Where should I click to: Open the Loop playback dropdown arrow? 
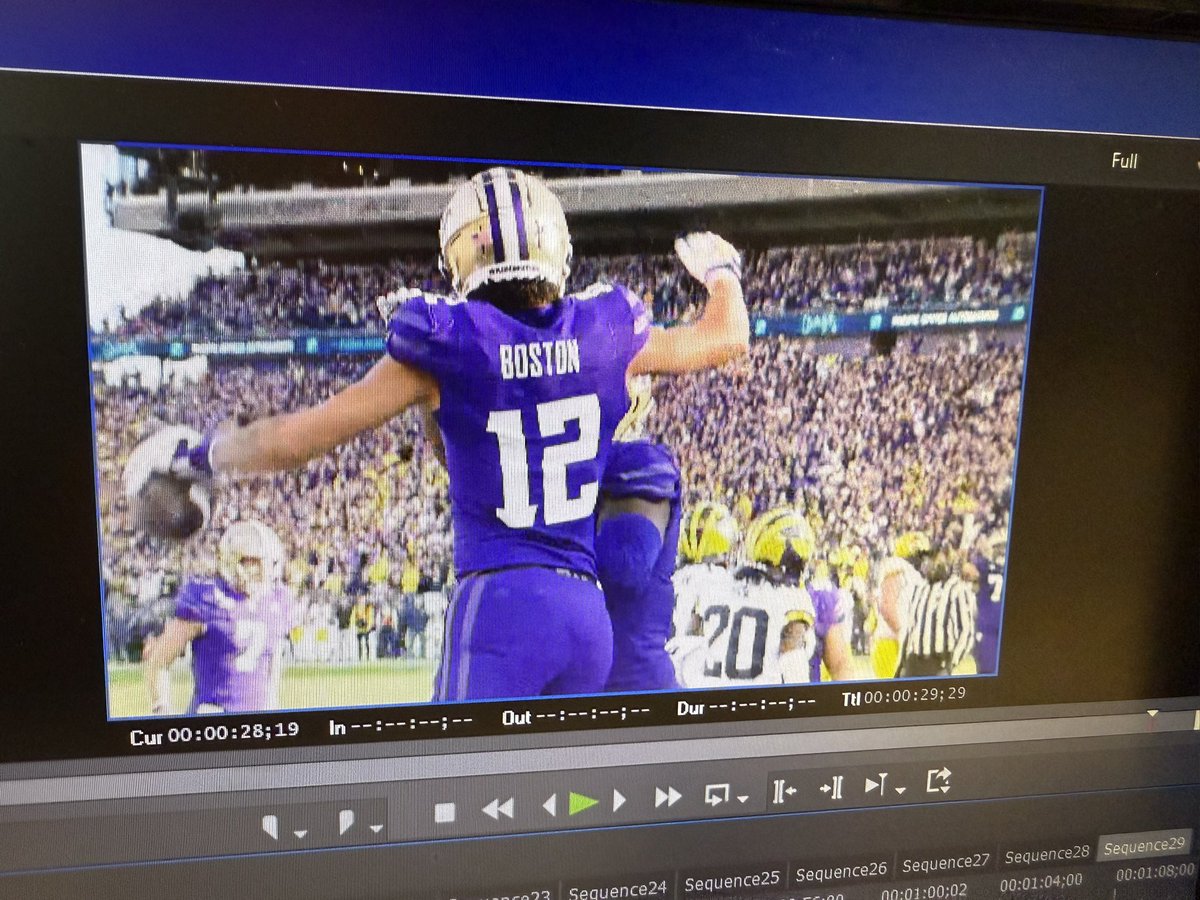tap(742, 798)
